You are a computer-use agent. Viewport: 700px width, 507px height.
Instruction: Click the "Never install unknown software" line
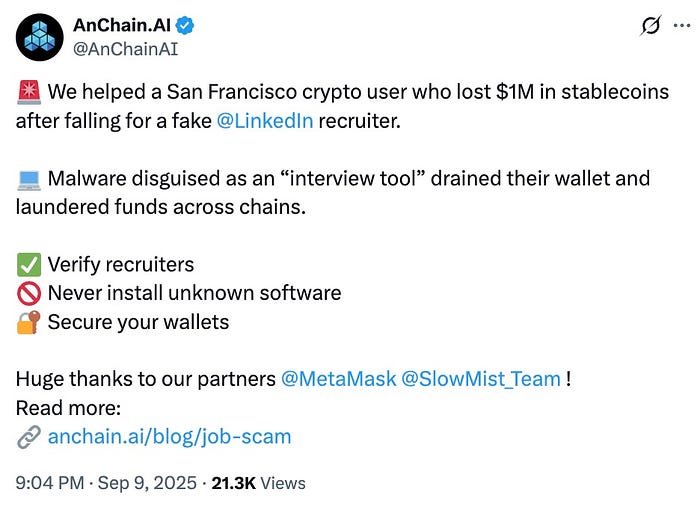point(194,294)
